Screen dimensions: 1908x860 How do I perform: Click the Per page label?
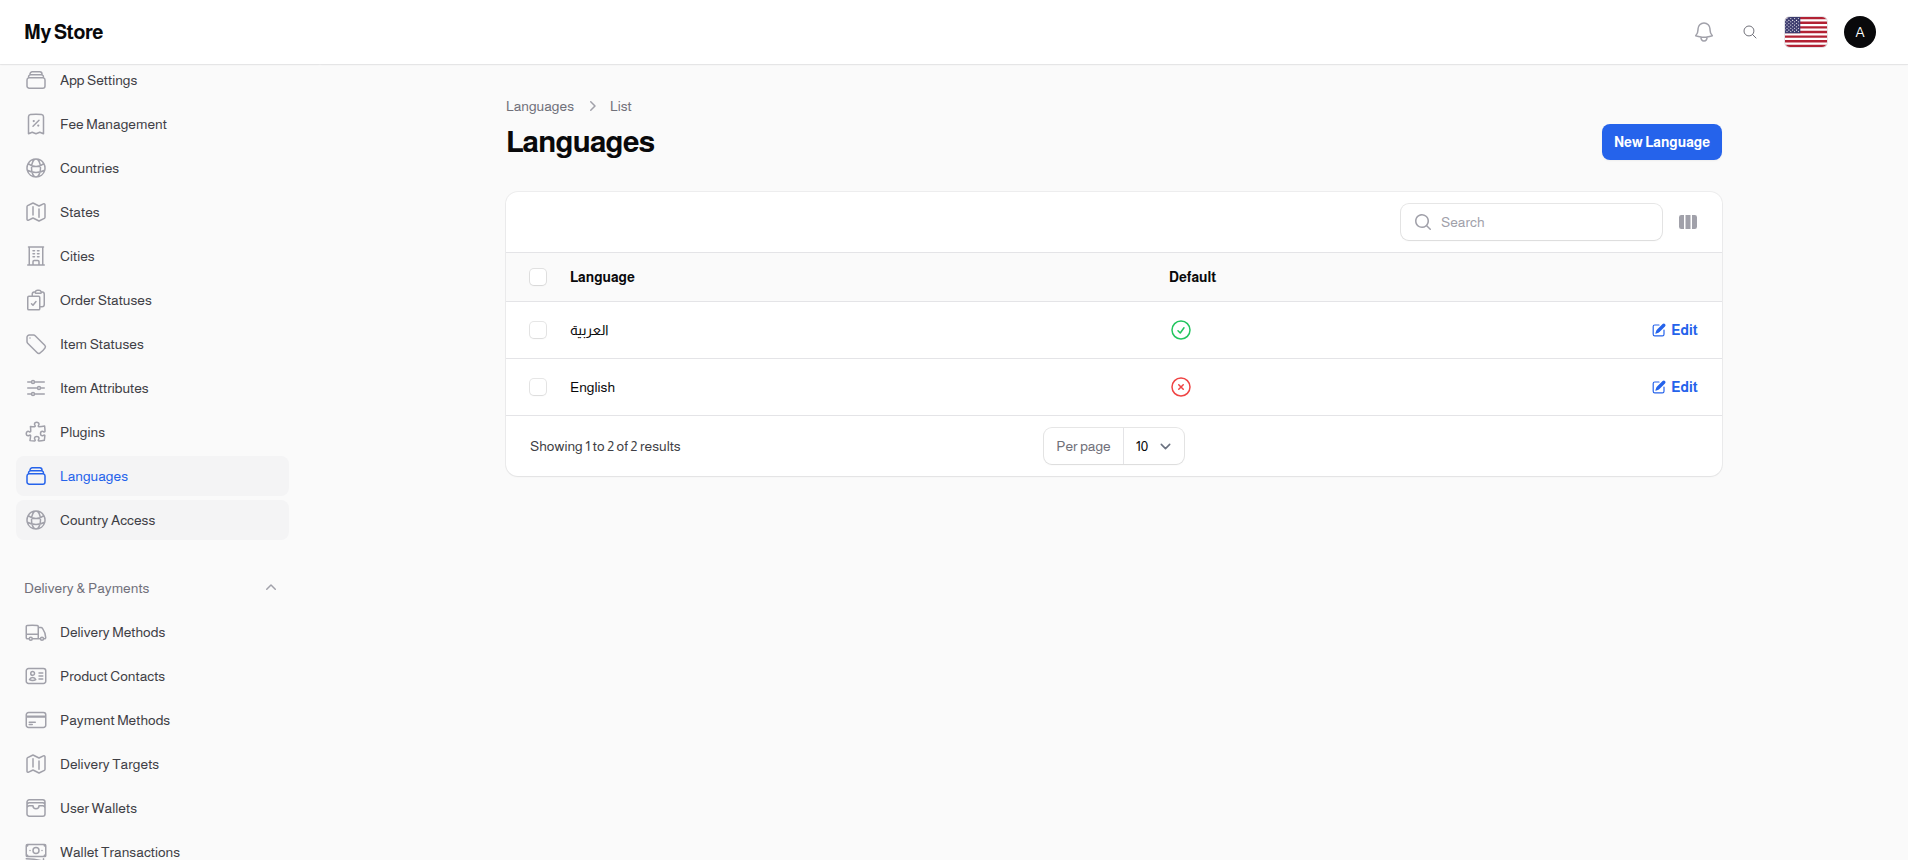(1083, 446)
